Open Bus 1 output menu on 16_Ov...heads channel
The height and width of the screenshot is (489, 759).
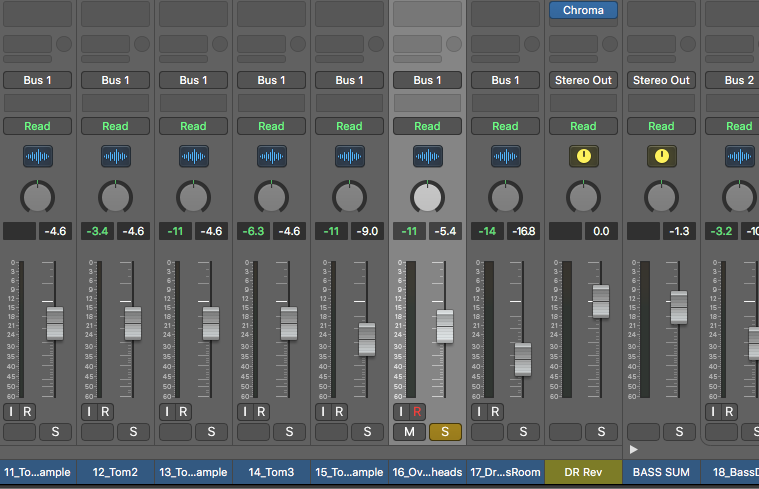[427, 80]
